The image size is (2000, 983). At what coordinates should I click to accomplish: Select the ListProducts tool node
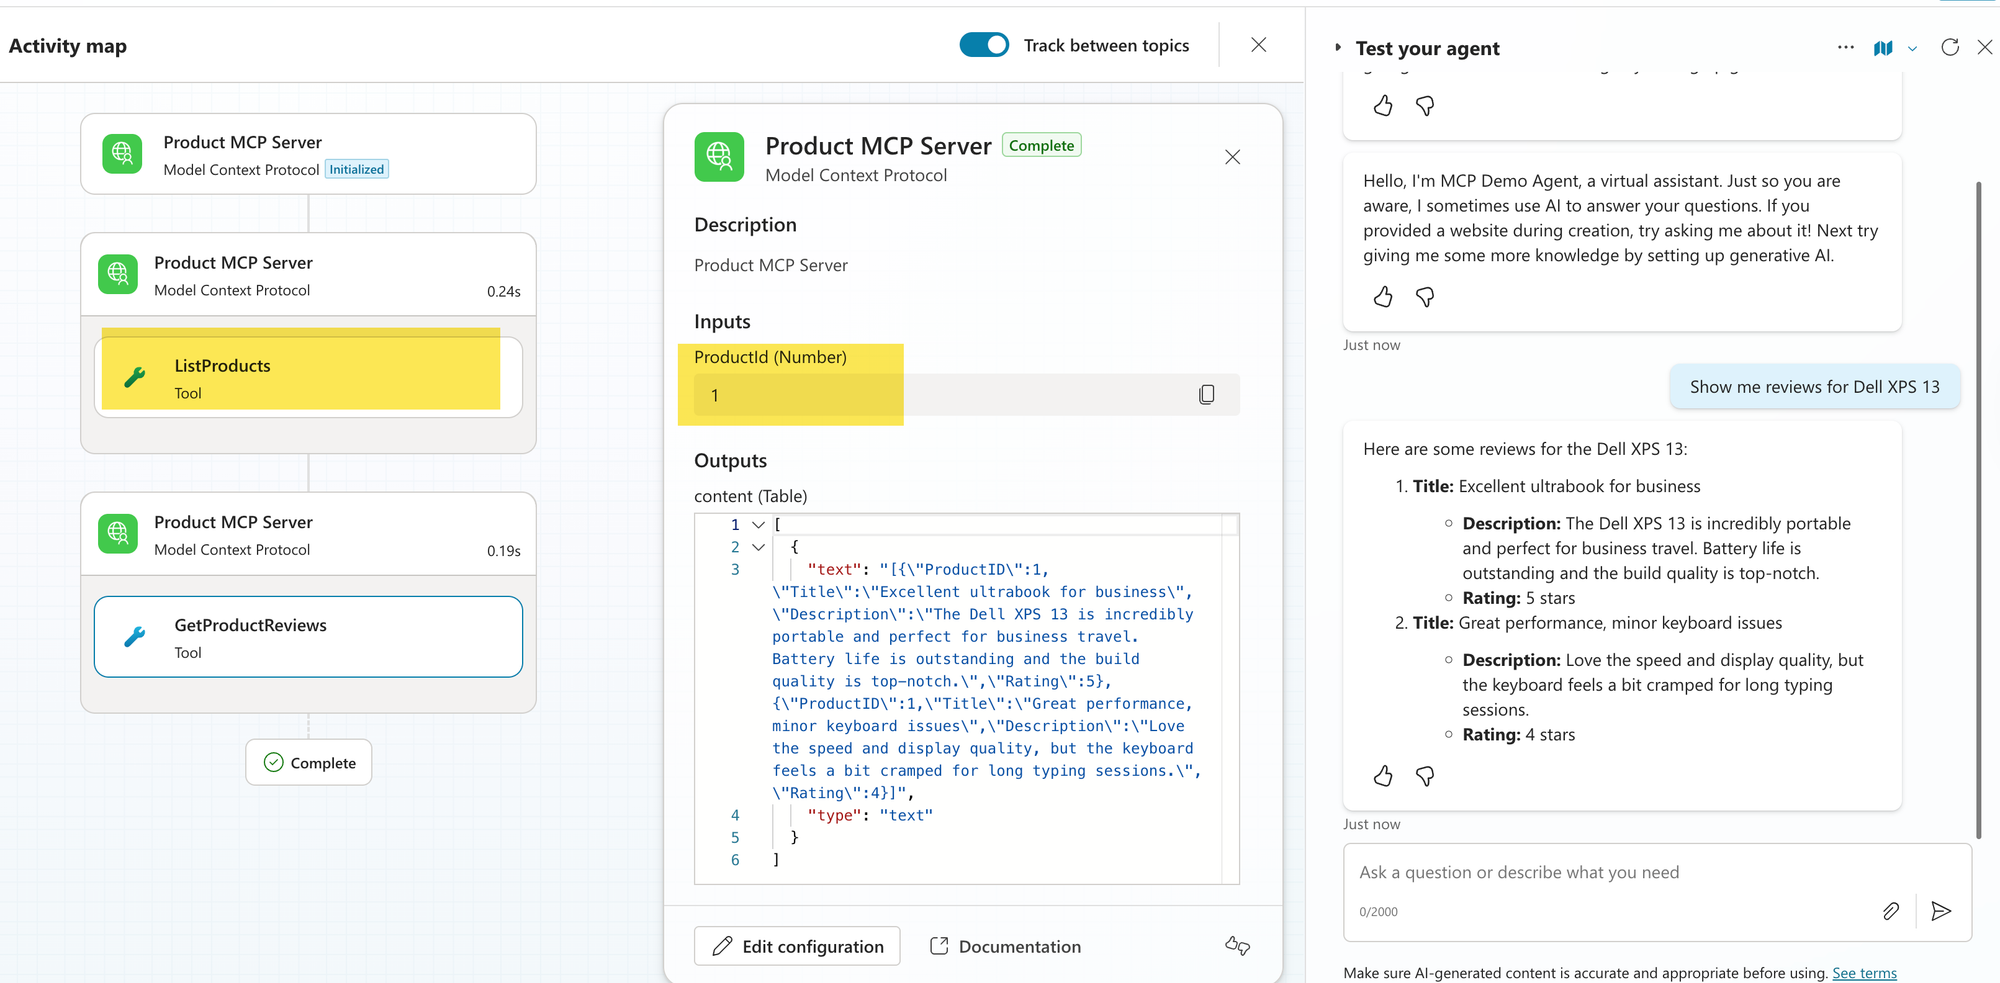tap(308, 378)
